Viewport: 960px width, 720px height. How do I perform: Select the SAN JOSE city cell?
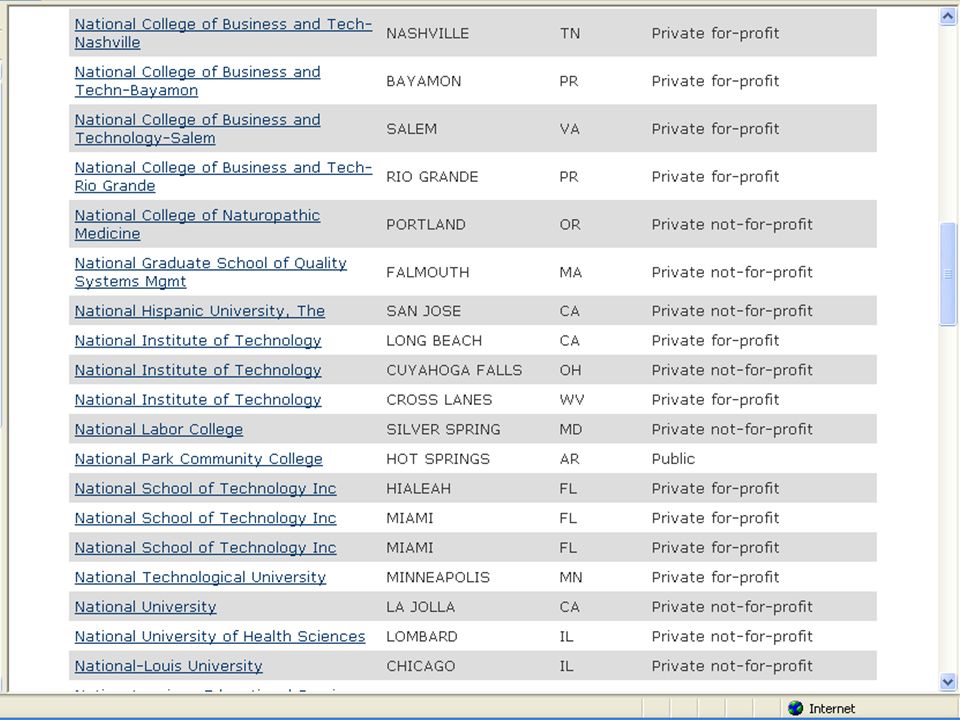pyautogui.click(x=423, y=311)
